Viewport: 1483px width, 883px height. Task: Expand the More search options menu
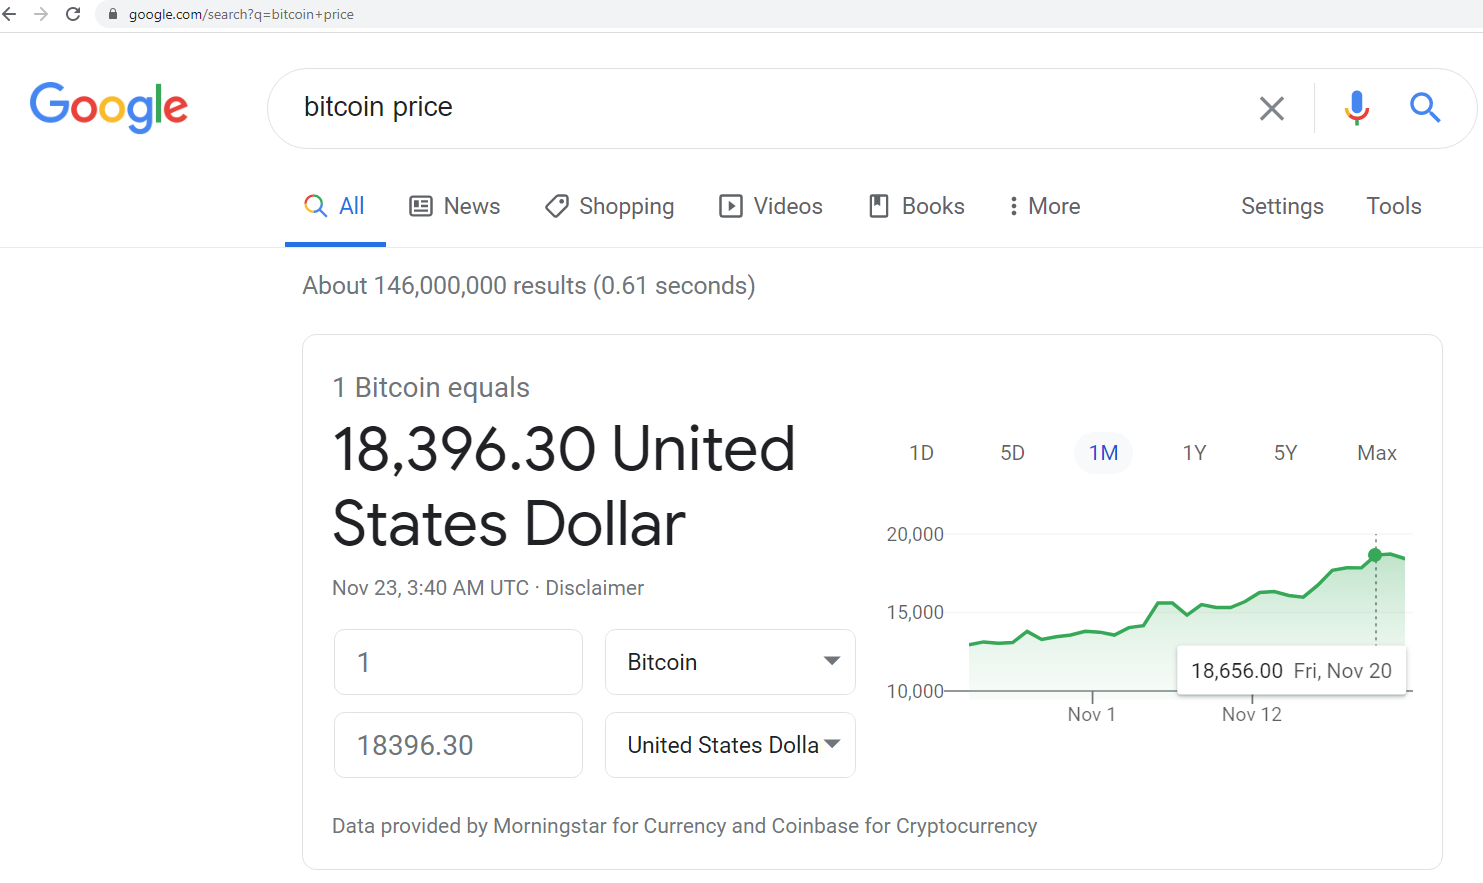(x=1044, y=206)
